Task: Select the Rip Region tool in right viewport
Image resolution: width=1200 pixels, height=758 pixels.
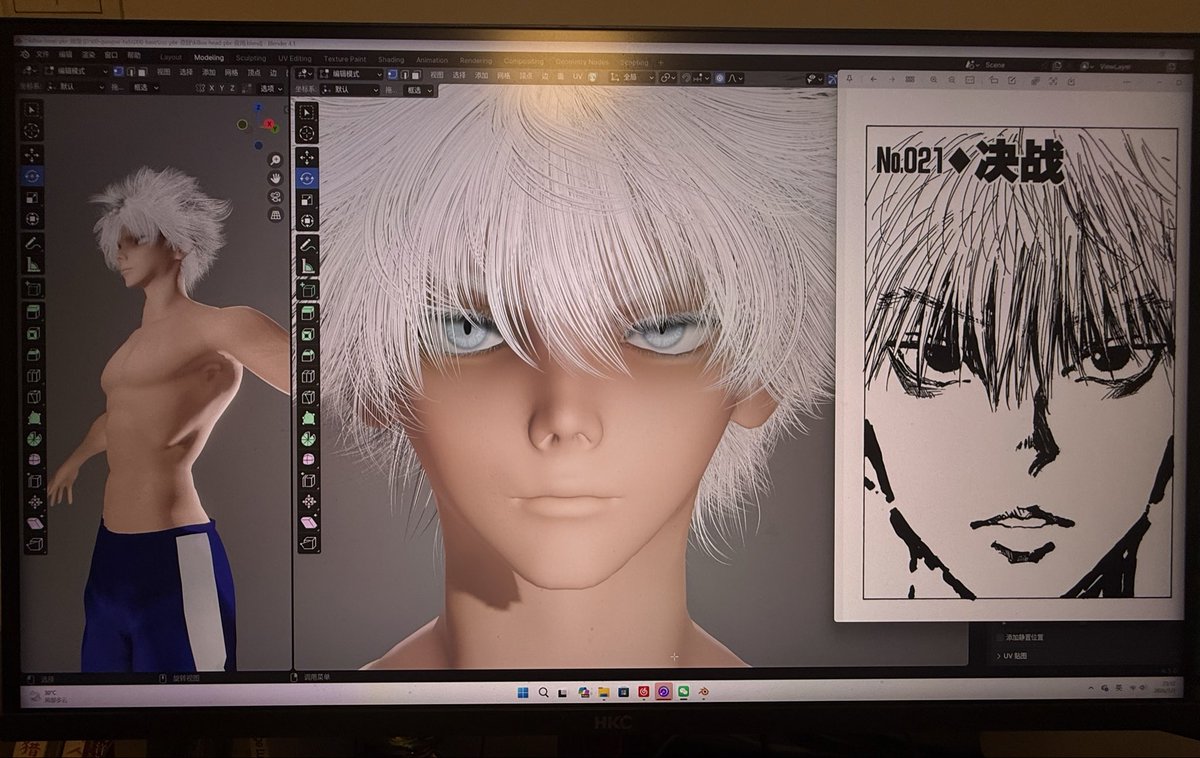Action: [x=308, y=544]
